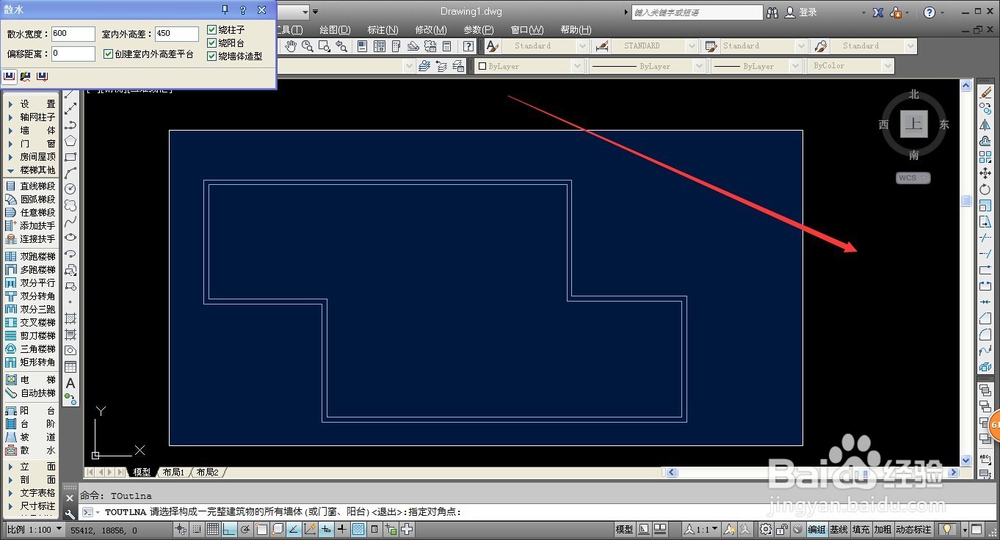Image resolution: width=1000 pixels, height=540 pixels.
Task: Select the 矩形转角 stair tool
Action: click(x=31, y=362)
